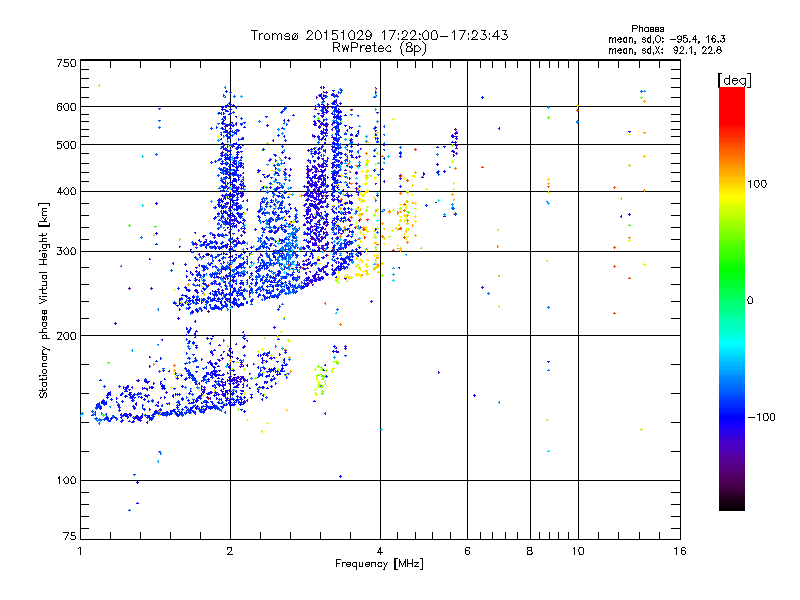
Task: Click x-axis tick label '4'
Action: click(x=380, y=551)
